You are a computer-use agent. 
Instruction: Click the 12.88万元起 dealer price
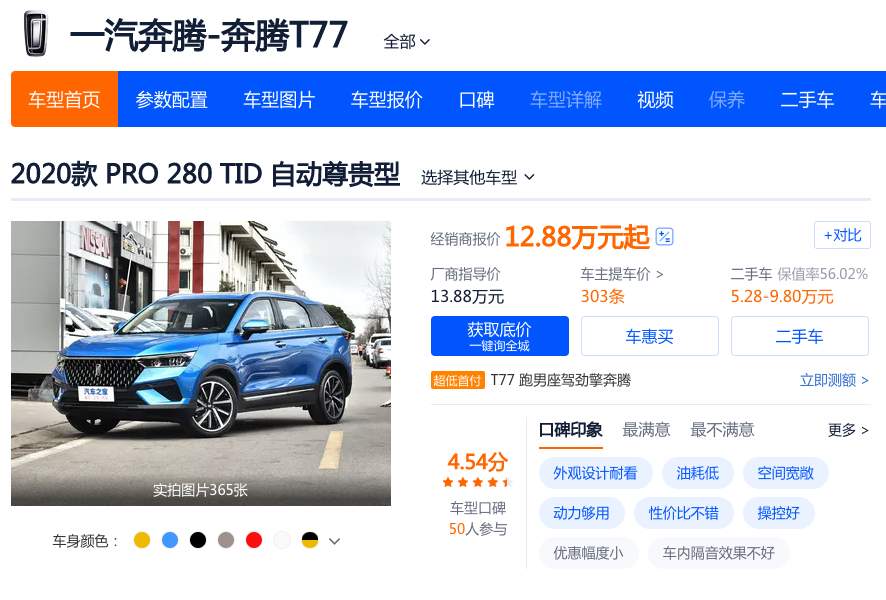(577, 237)
